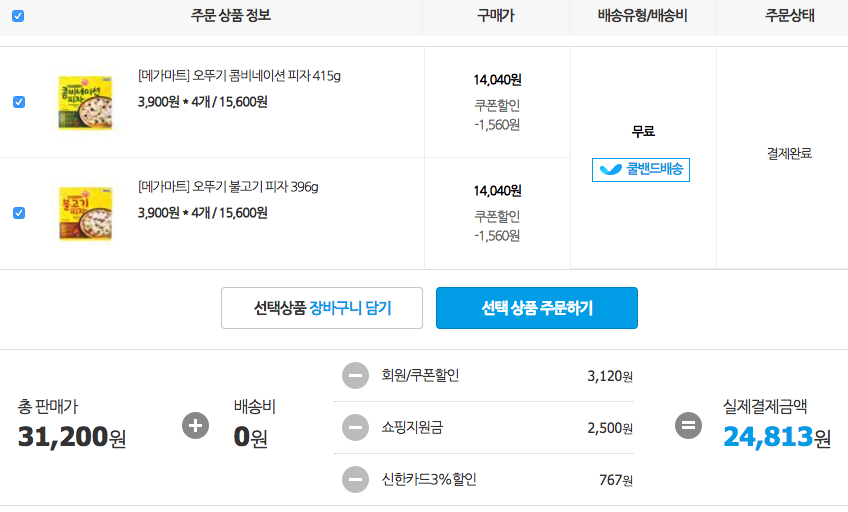Click the 배송유형/배송비 column header
848x512 pixels.
tap(643, 16)
